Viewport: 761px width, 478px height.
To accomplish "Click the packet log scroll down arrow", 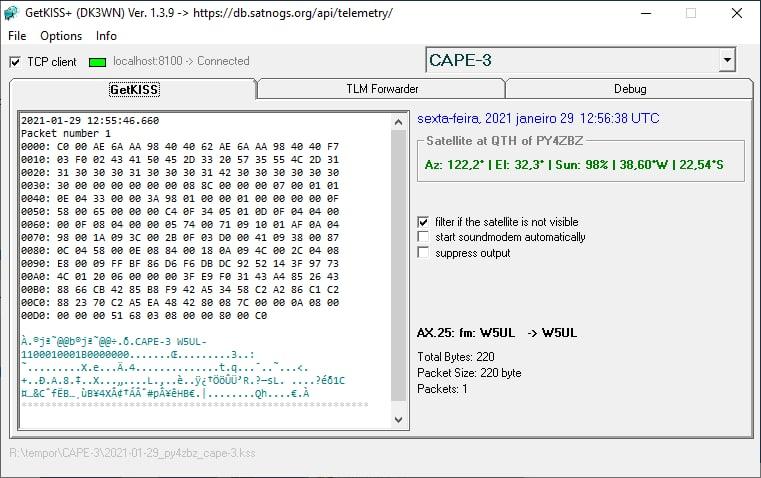I will pos(398,420).
